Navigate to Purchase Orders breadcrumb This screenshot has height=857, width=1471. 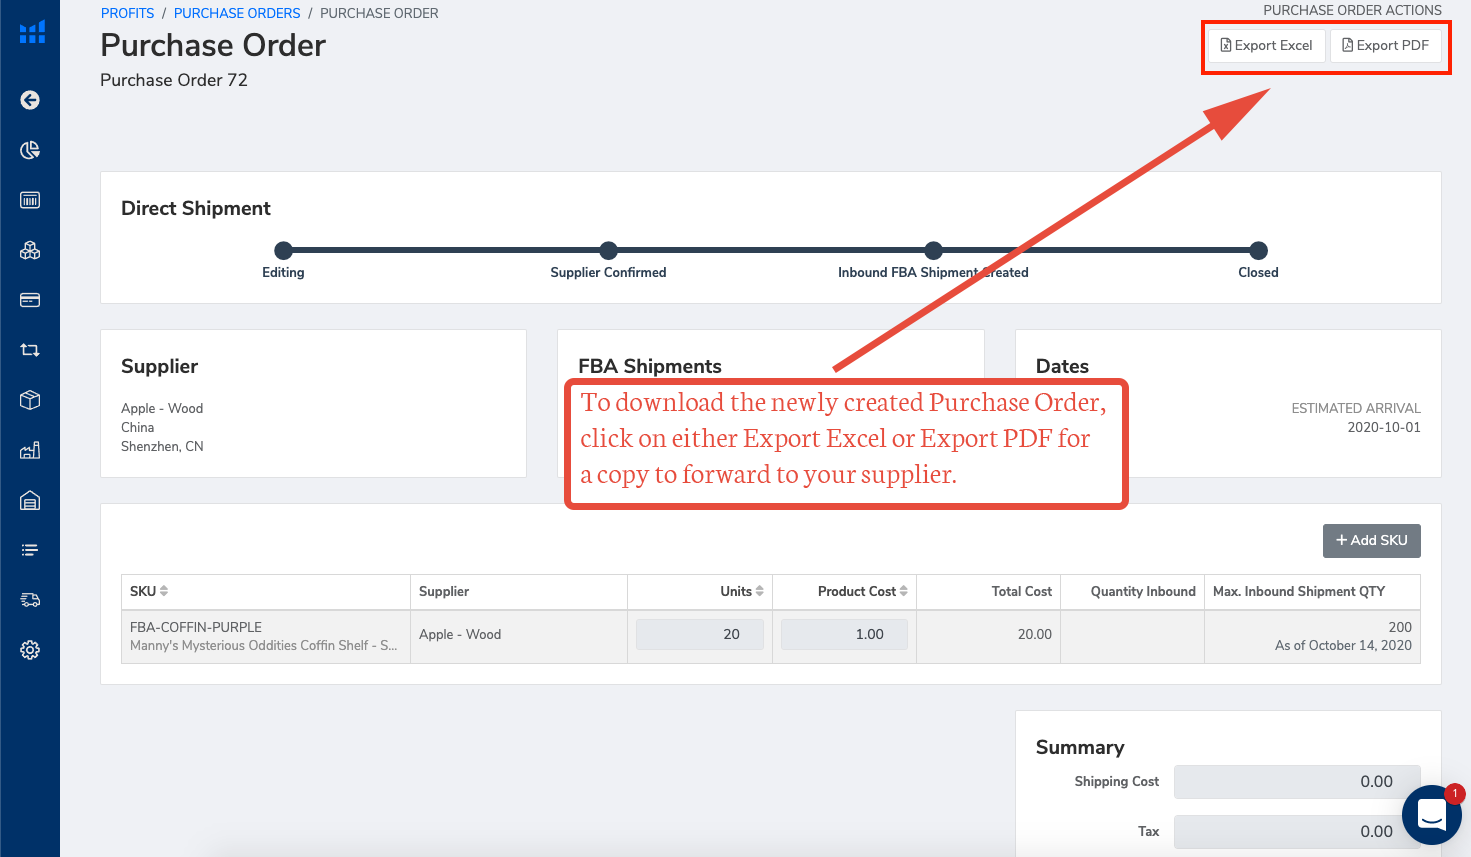pyautogui.click(x=237, y=13)
